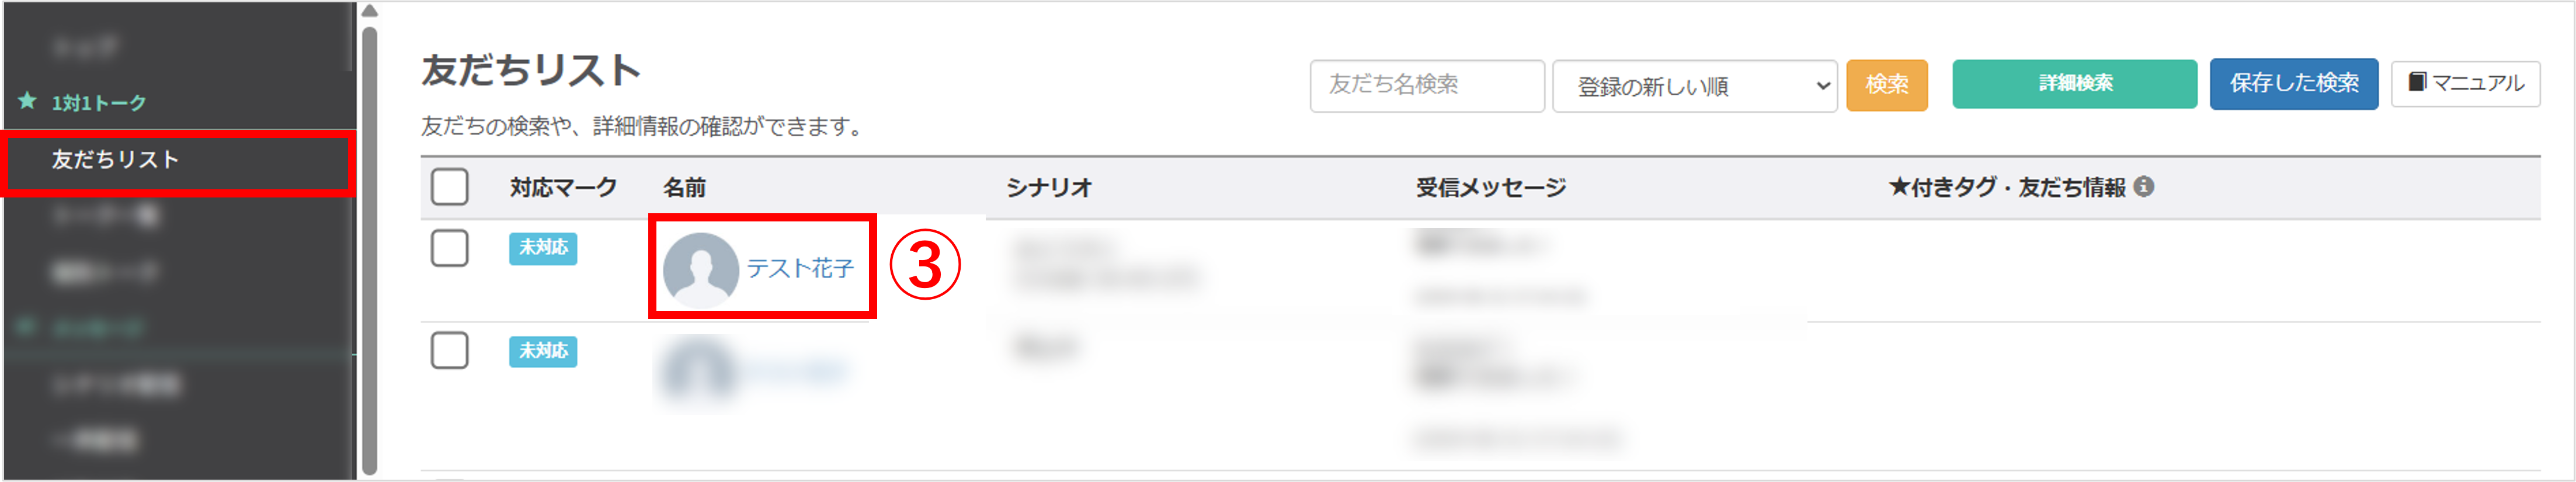Open 詳細検索 advanced search
This screenshot has width=2576, height=482.
pyautogui.click(x=2074, y=83)
